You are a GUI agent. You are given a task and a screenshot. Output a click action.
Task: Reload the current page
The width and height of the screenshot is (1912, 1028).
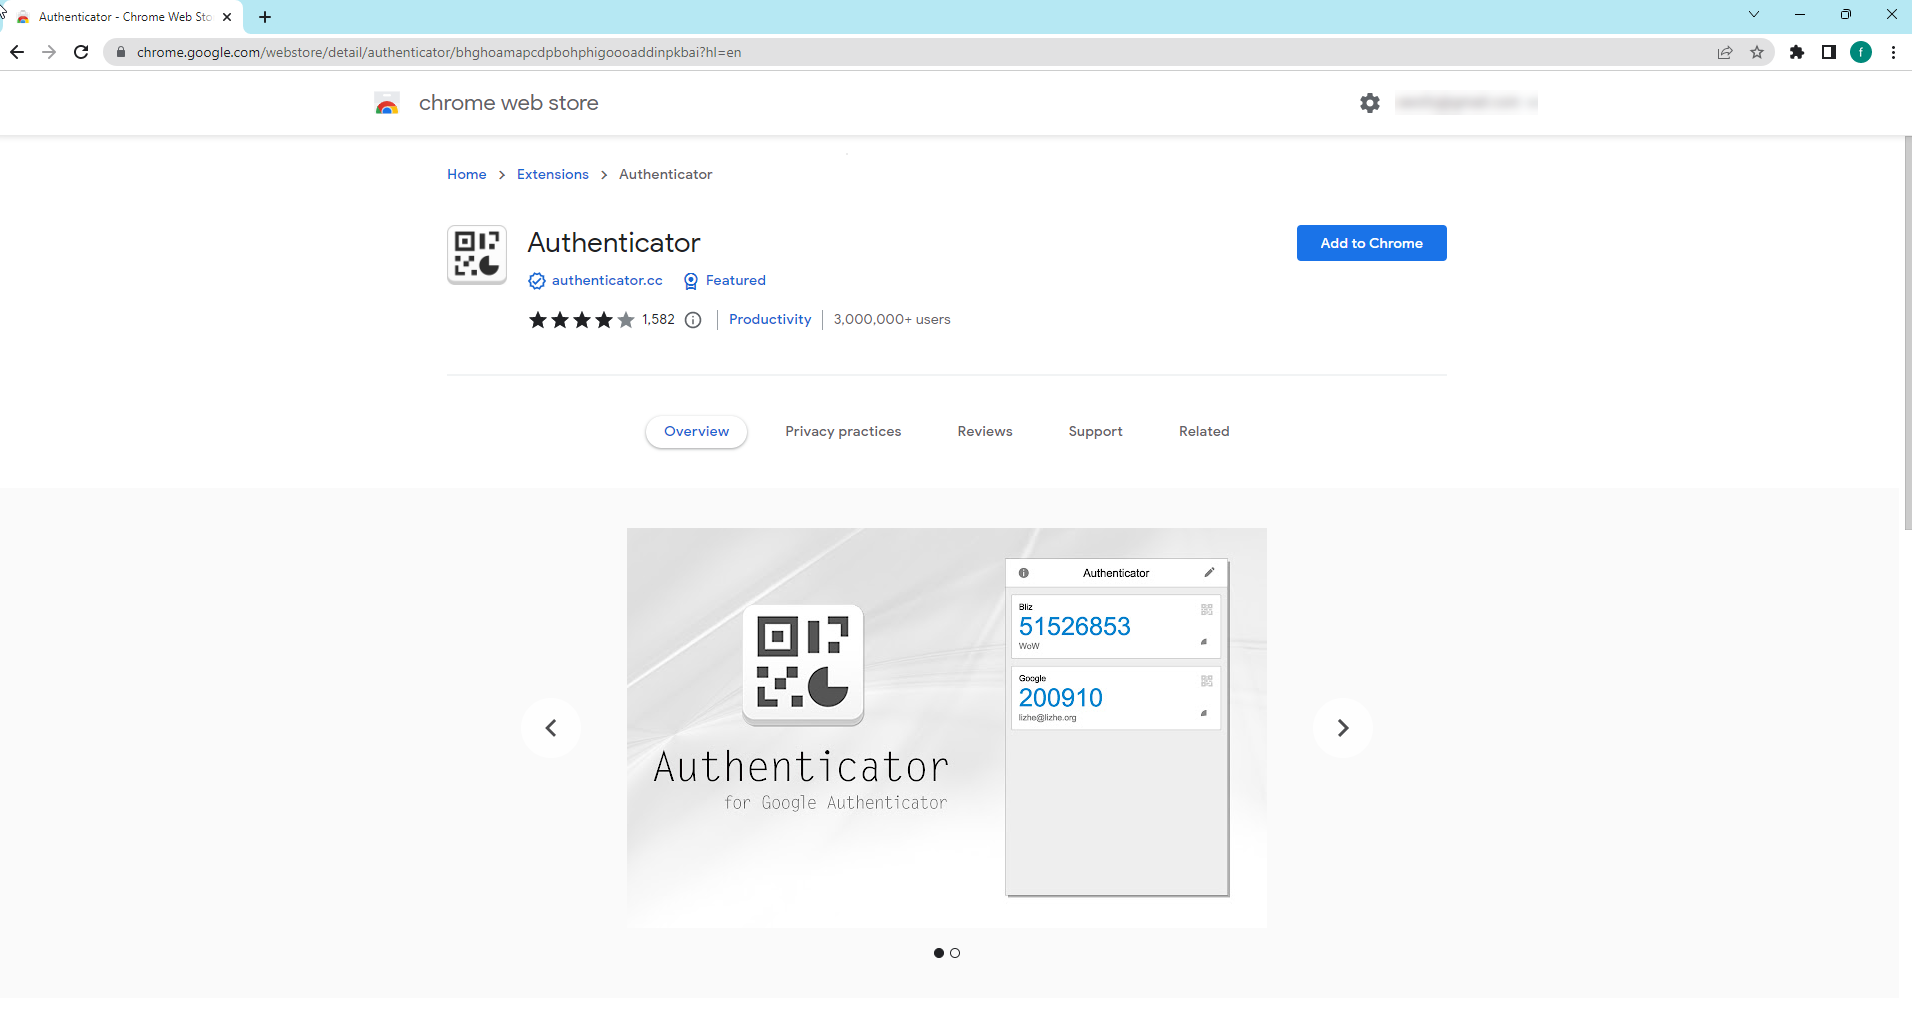click(81, 52)
